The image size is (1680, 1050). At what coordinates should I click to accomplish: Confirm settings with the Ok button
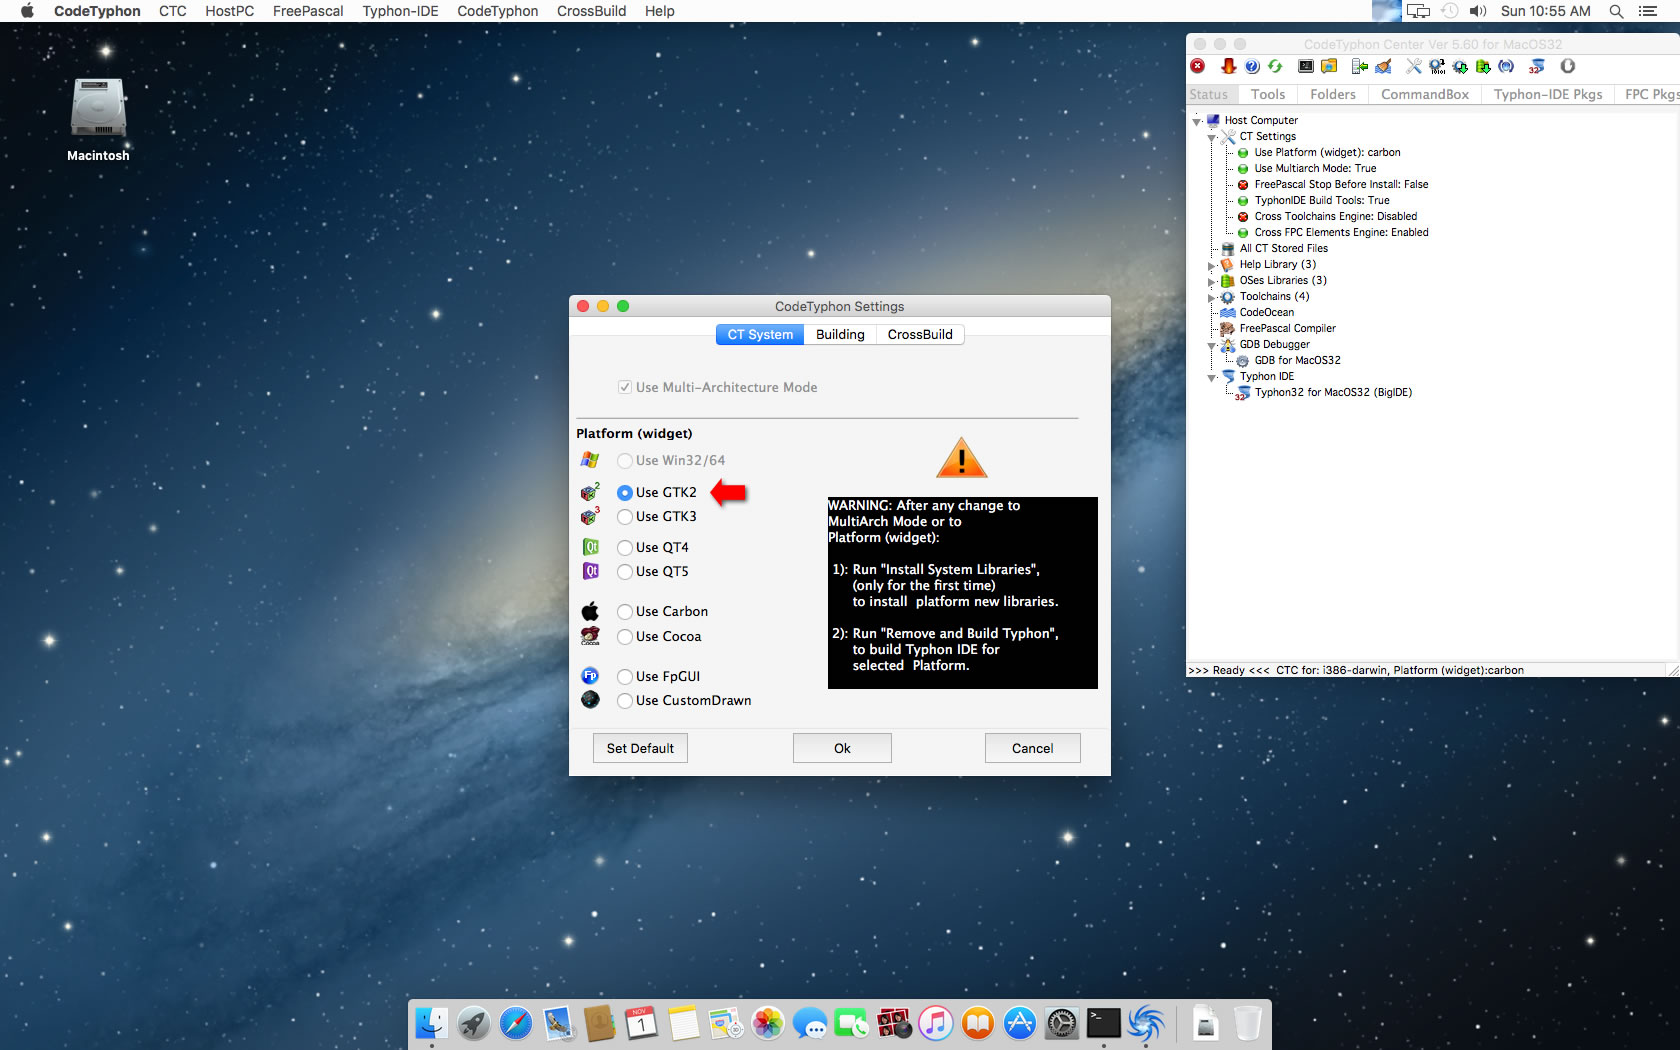coord(842,748)
